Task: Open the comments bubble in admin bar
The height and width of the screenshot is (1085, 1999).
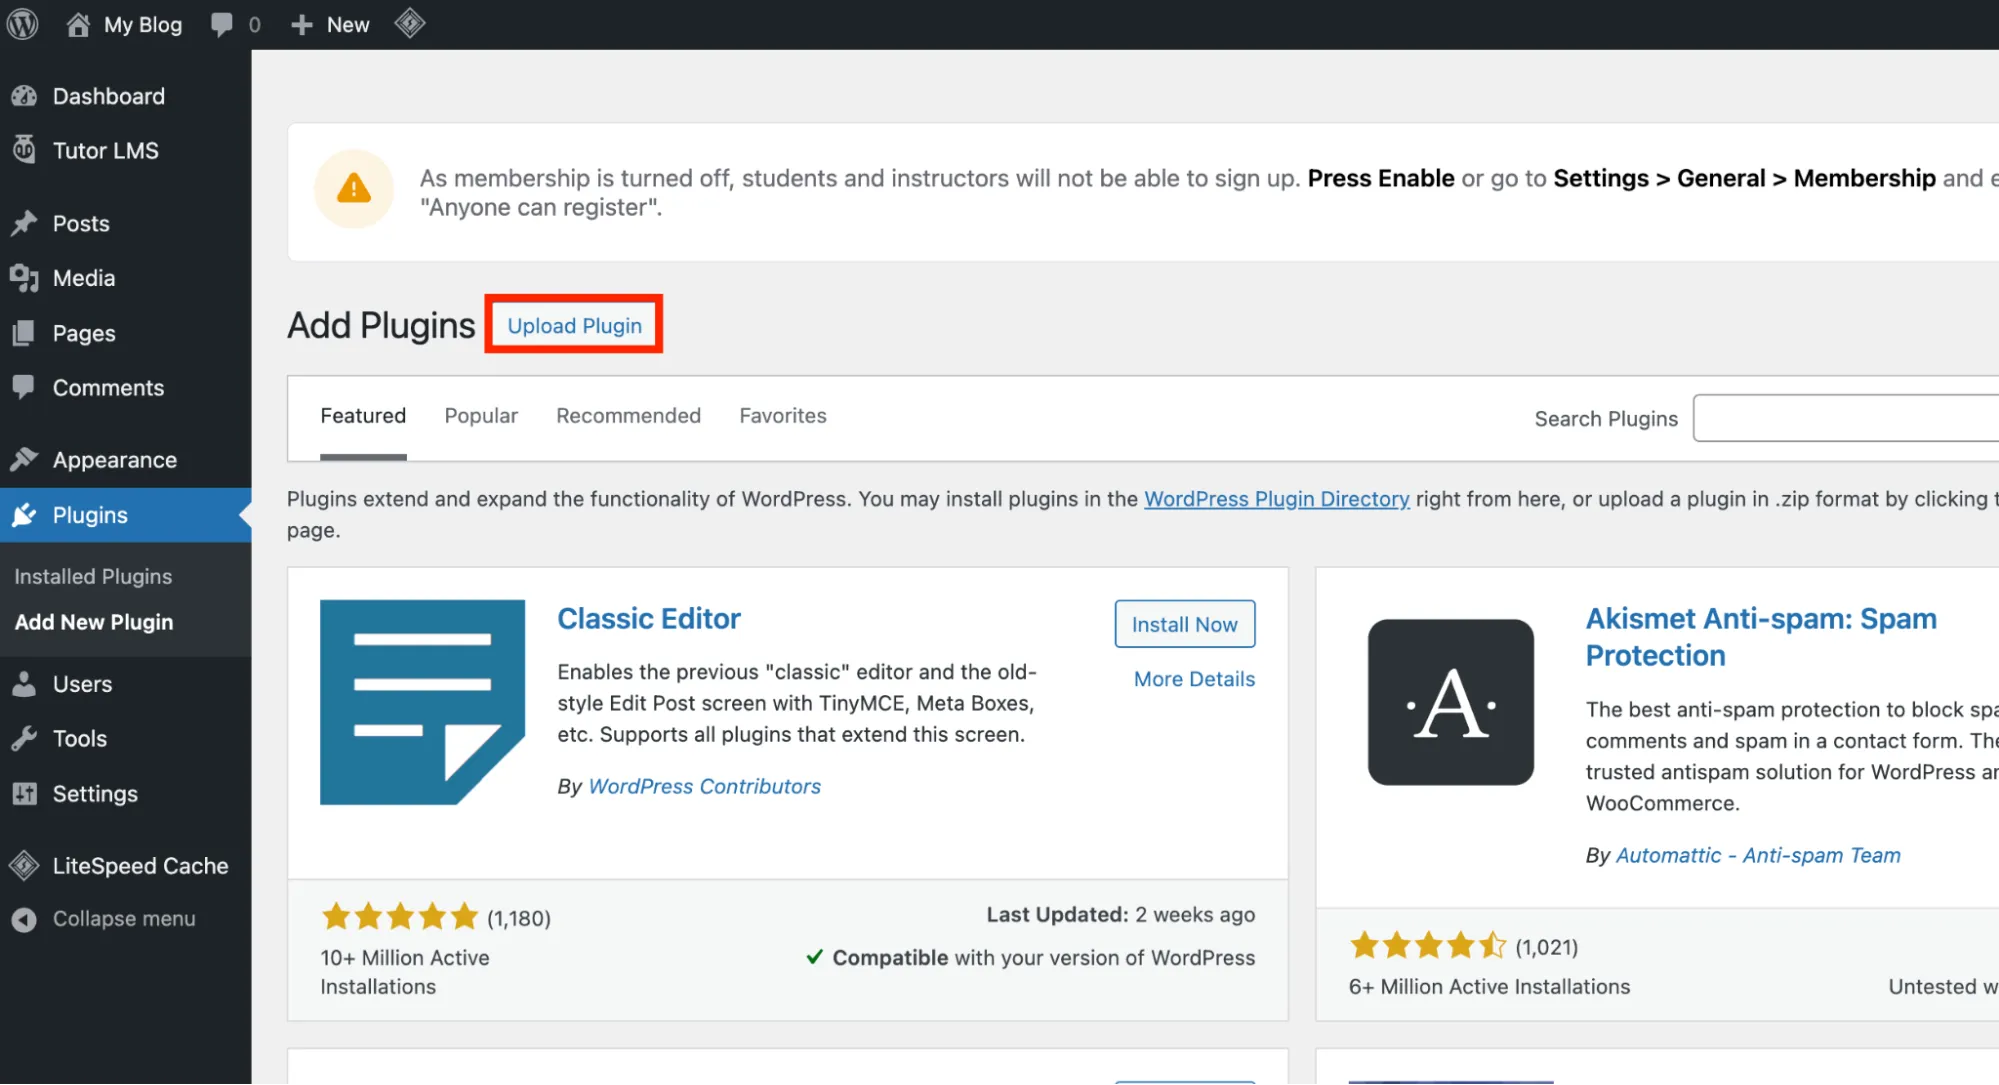Action: [x=222, y=24]
